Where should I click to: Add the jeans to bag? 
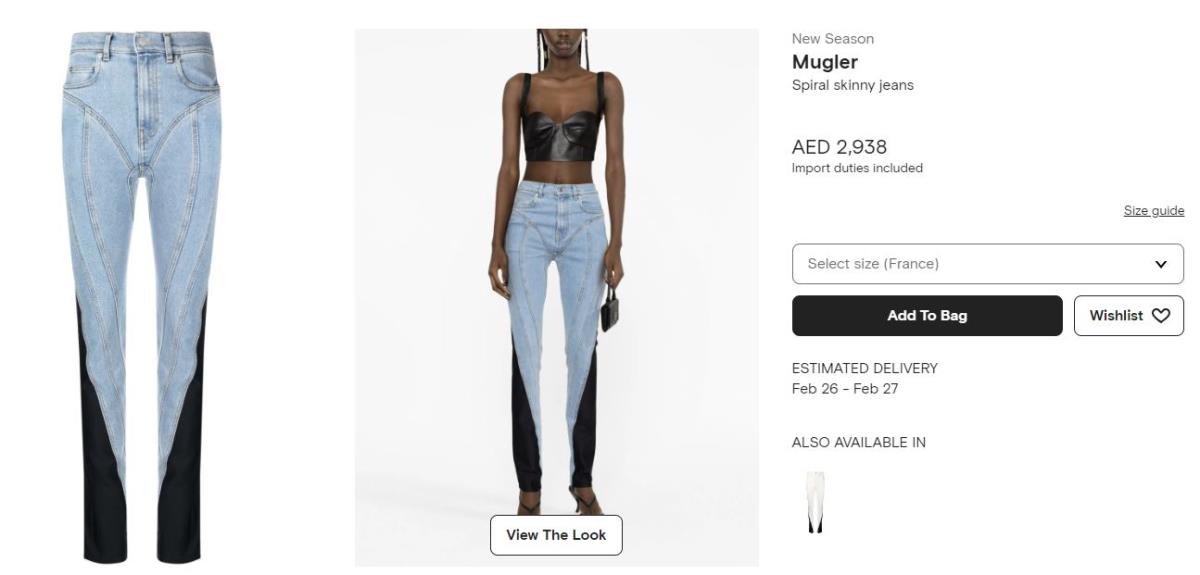click(x=927, y=315)
